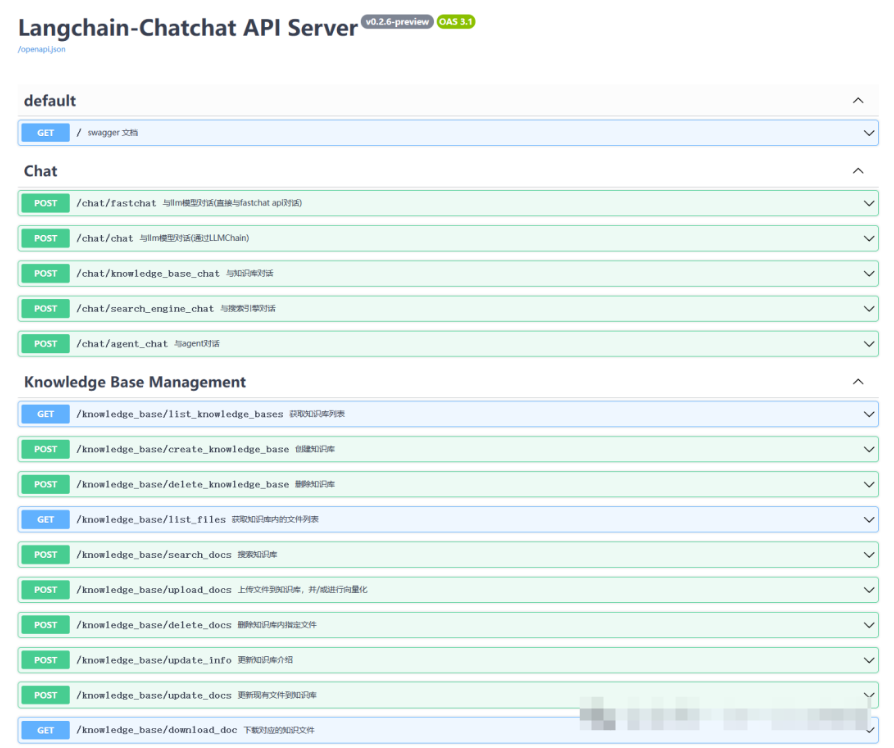This screenshot has width=894, height=748.
Task: Click POST badge for create_knowledge_base
Action: (x=46, y=449)
